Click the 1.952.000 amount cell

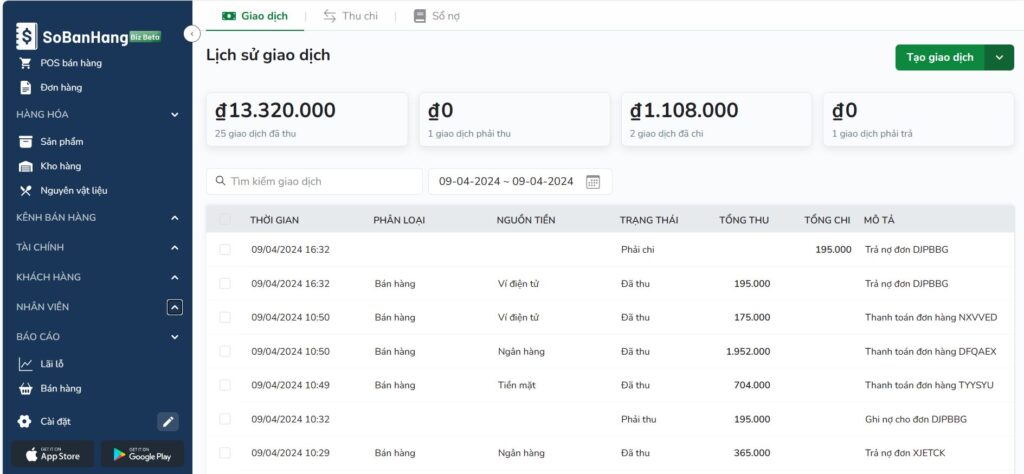click(x=748, y=351)
